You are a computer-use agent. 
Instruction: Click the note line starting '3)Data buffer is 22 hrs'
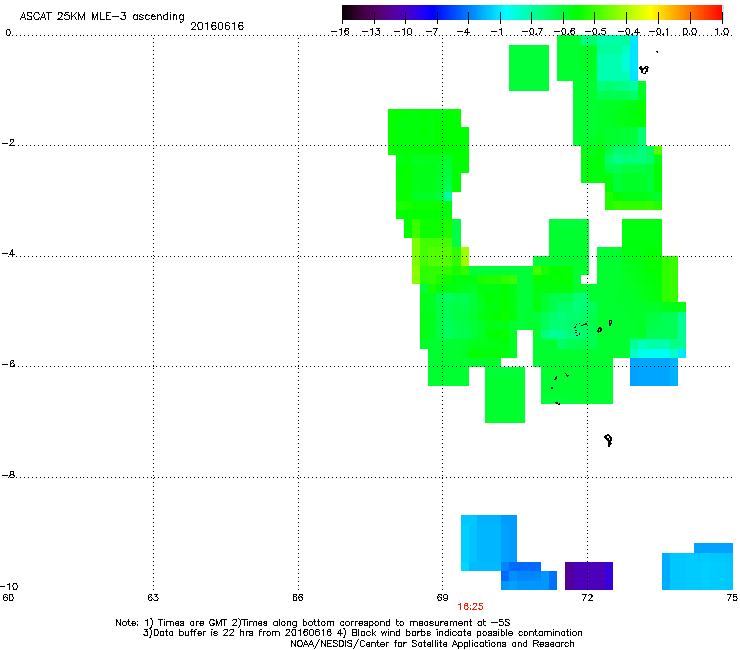(x=362, y=633)
